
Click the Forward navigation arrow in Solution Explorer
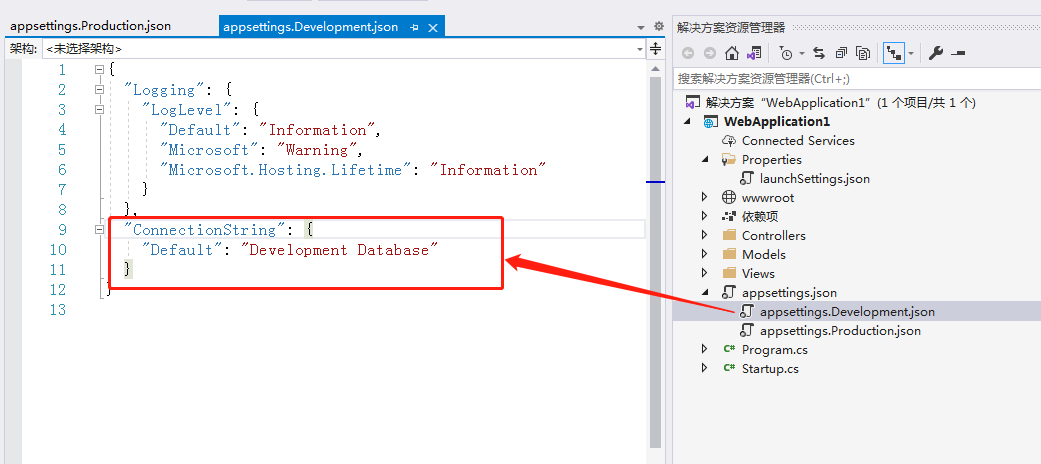pyautogui.click(x=710, y=54)
